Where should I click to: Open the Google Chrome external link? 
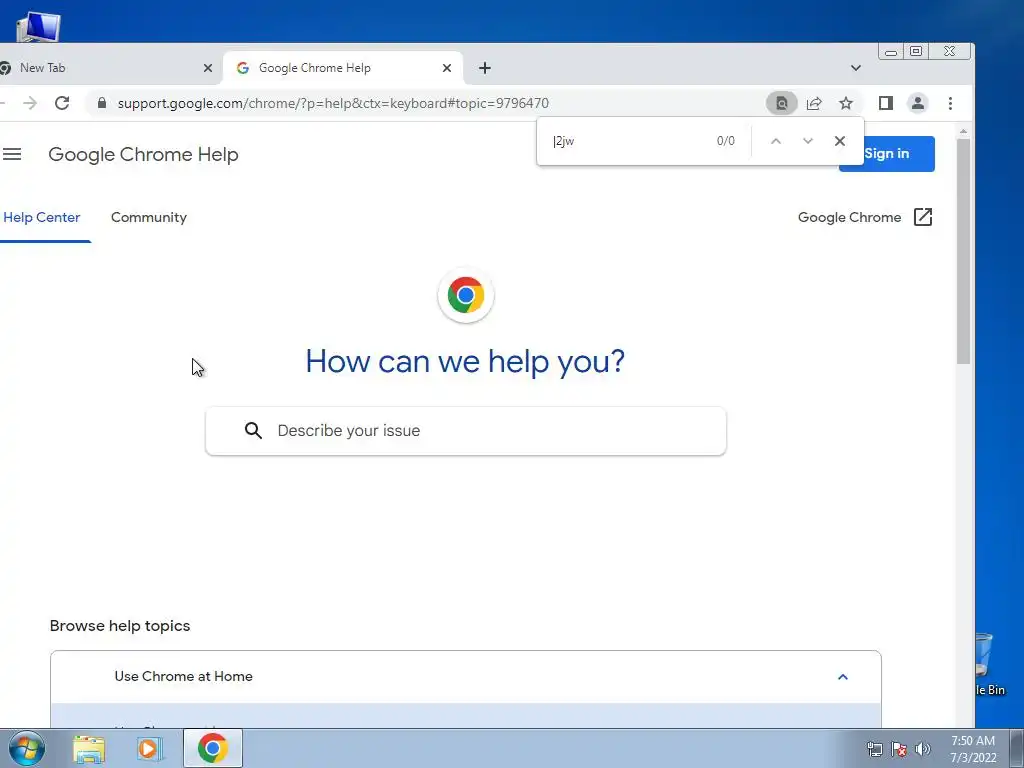865,217
